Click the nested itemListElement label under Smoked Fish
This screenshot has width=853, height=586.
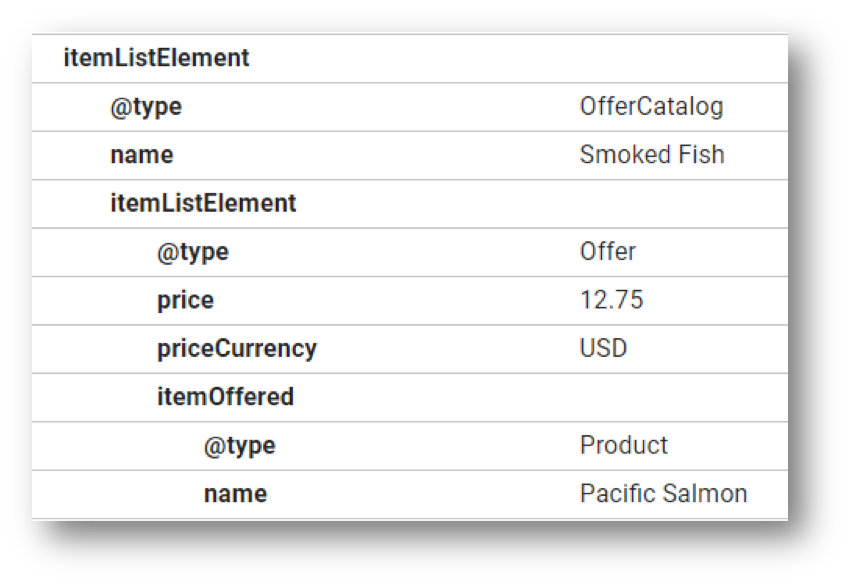203,203
